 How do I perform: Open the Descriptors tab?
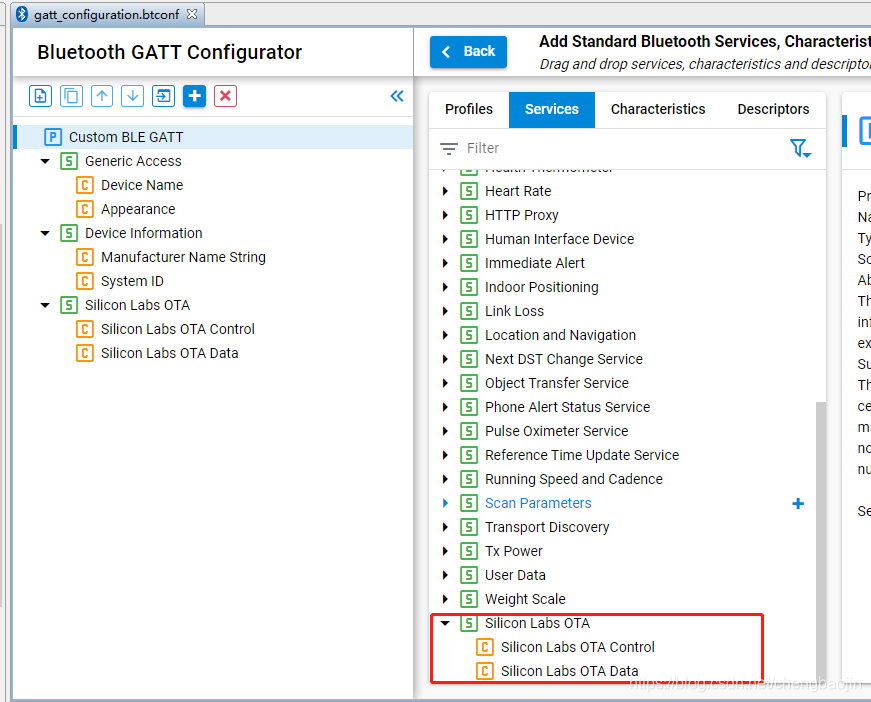click(773, 109)
